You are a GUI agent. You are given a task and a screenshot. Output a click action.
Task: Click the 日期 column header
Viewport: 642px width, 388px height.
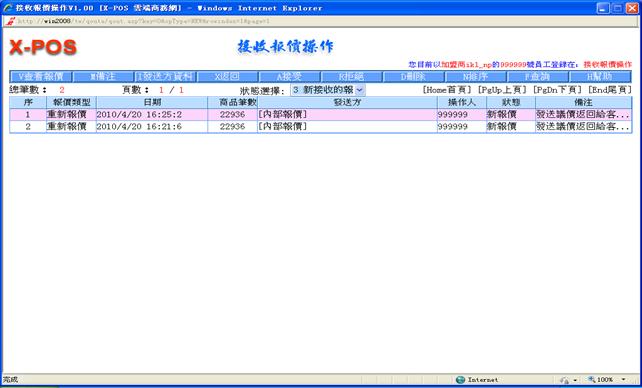pyautogui.click(x=152, y=102)
